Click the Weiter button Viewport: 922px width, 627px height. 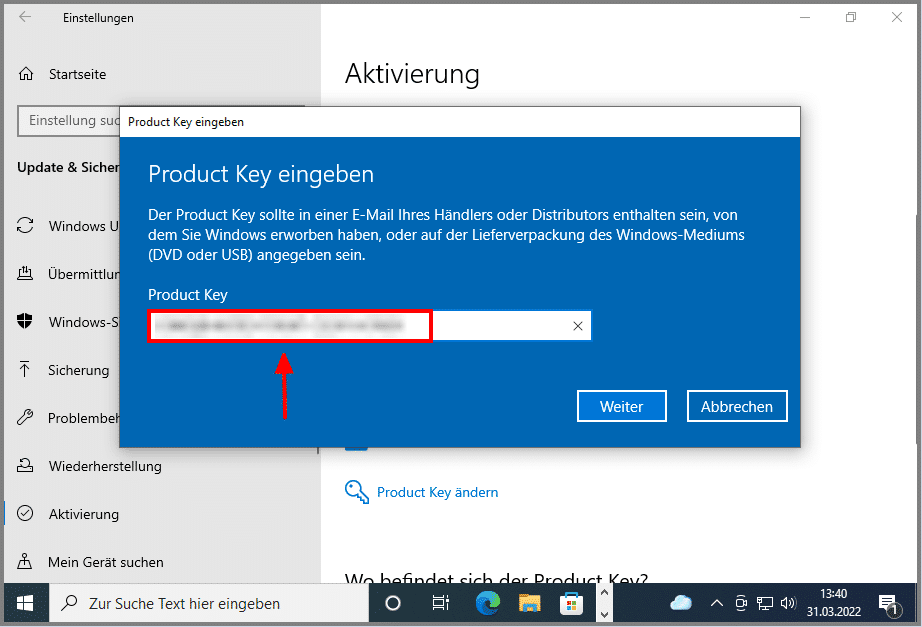(620, 406)
